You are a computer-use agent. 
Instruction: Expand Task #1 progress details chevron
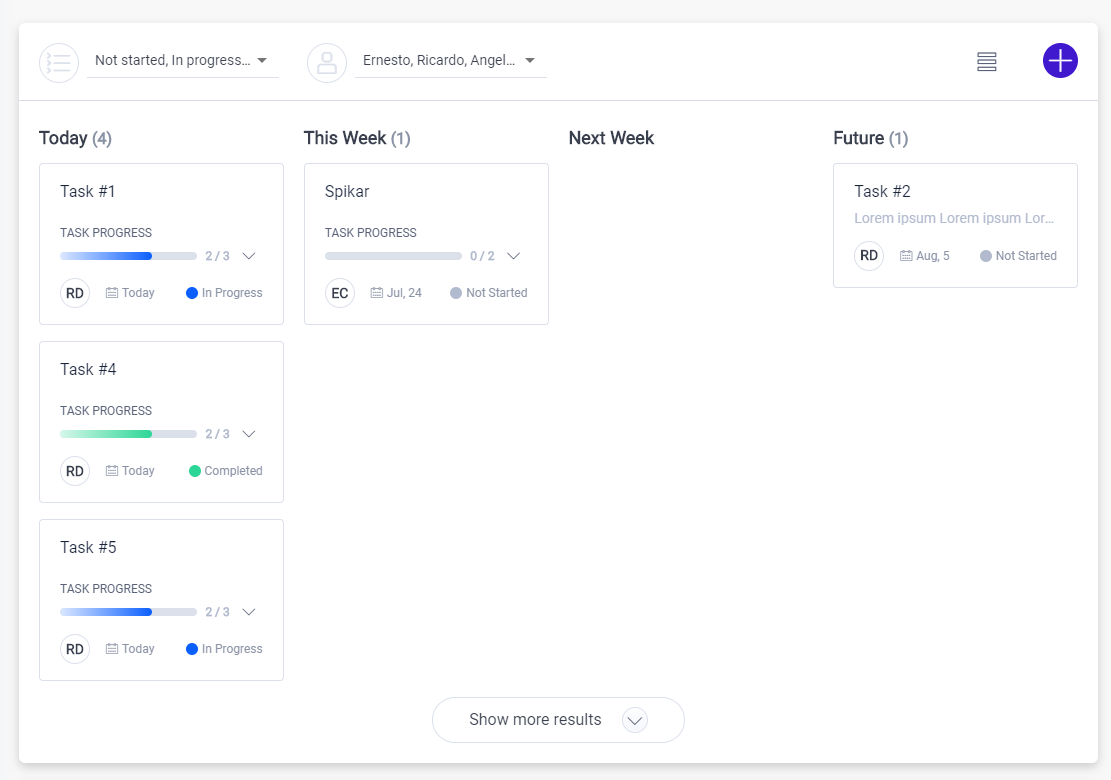click(x=249, y=256)
